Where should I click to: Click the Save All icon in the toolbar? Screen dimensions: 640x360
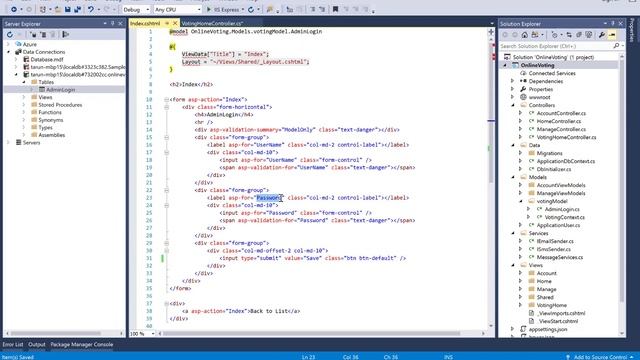77,9
